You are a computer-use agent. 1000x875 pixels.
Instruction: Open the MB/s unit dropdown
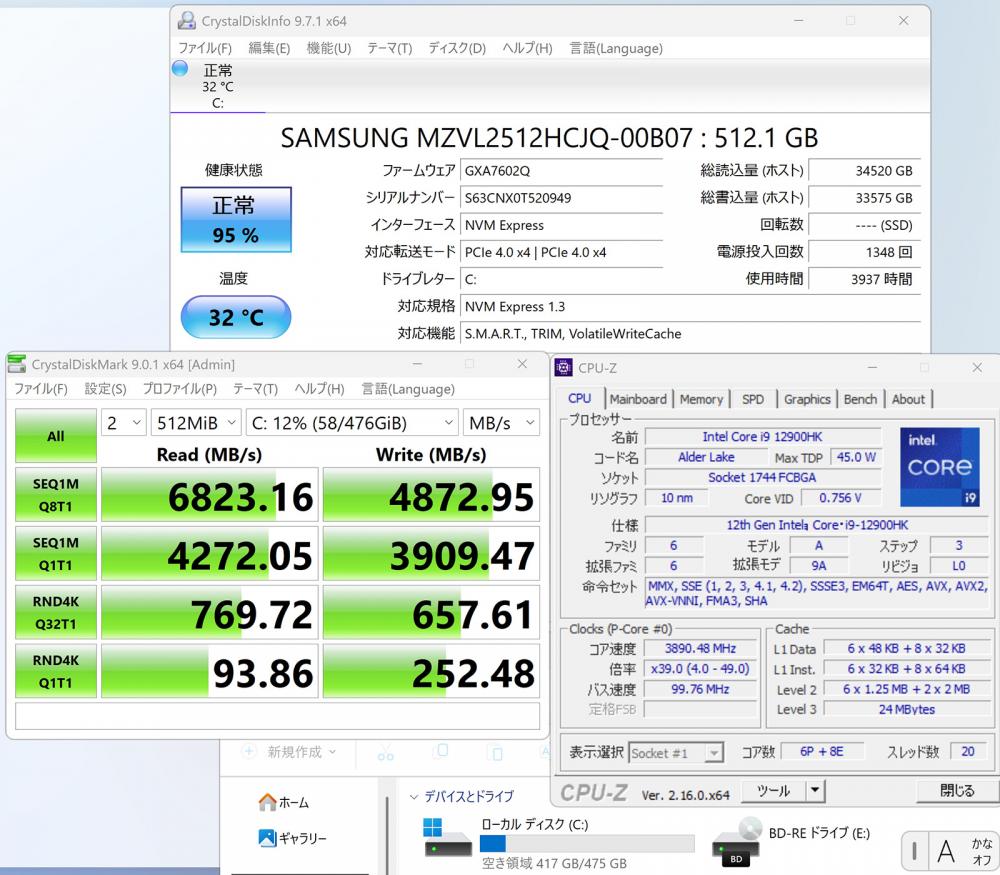coord(500,423)
